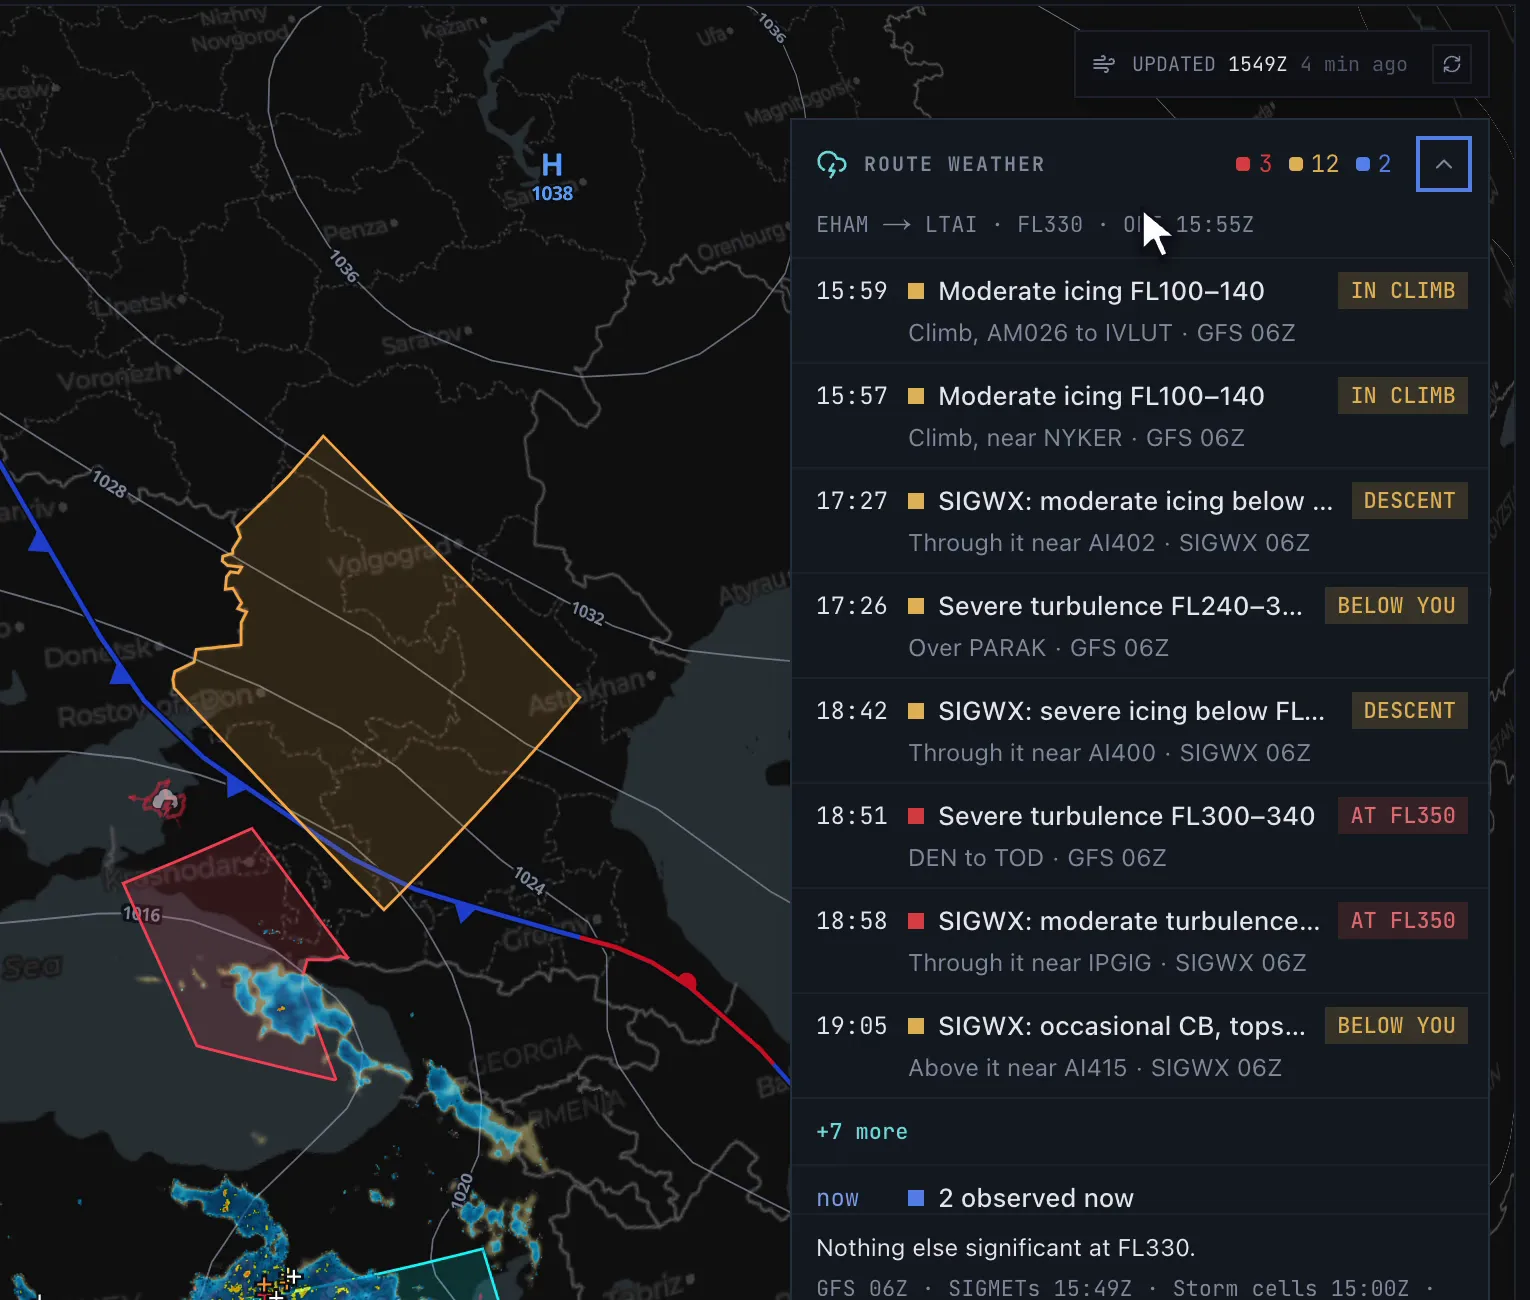Collapse the Route Weather panel

[x=1444, y=164]
